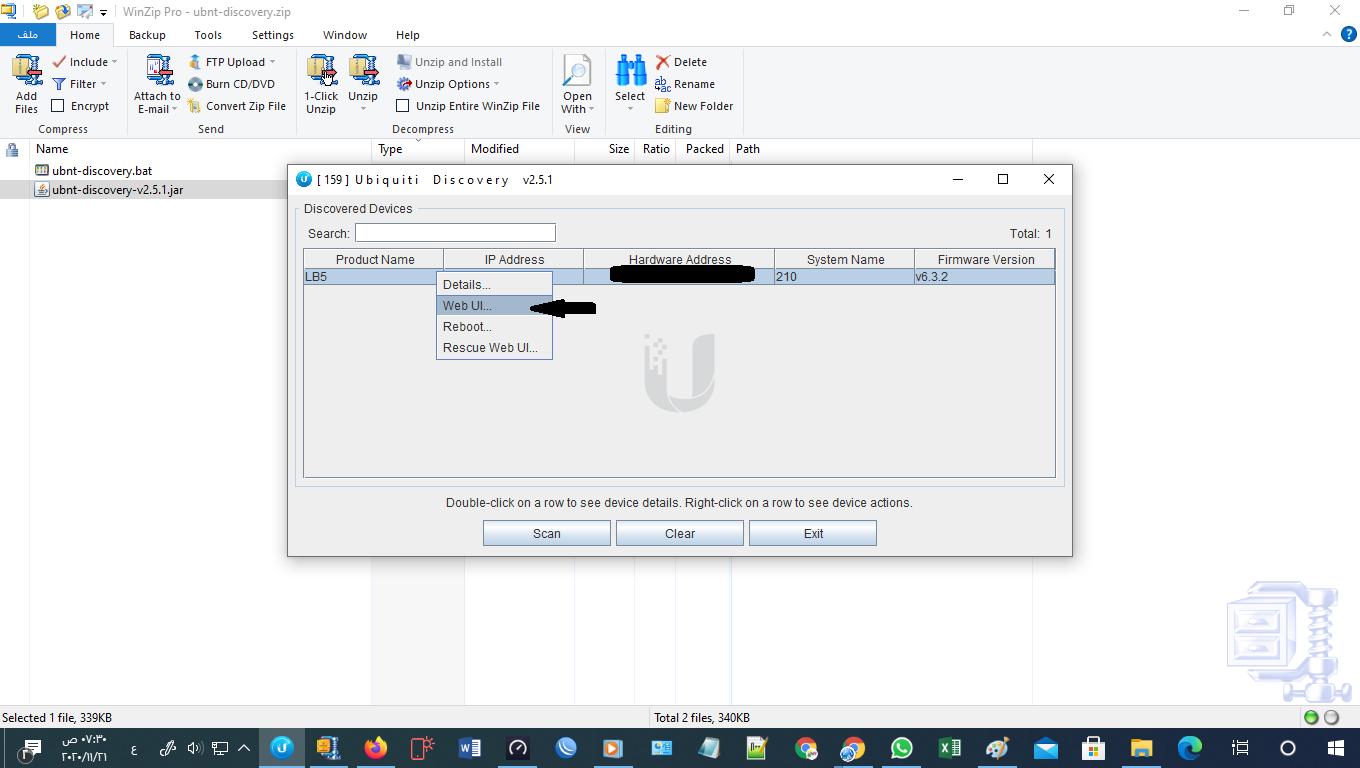Screen dimensions: 1360x768
Task: Sort by Product Name column header
Action: point(374,259)
